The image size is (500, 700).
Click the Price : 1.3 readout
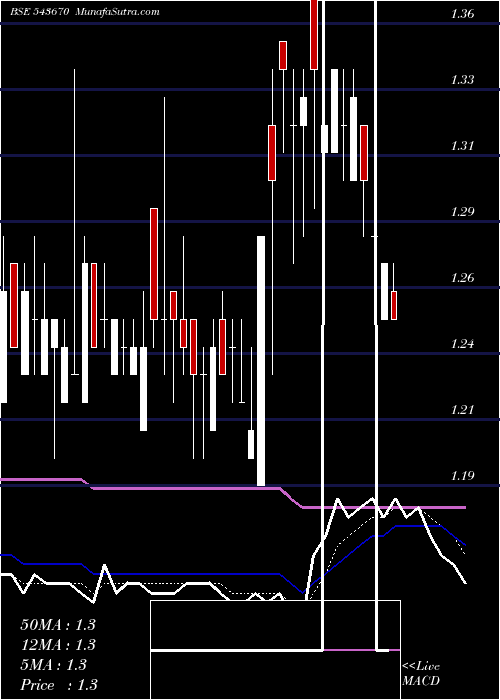(x=58, y=685)
